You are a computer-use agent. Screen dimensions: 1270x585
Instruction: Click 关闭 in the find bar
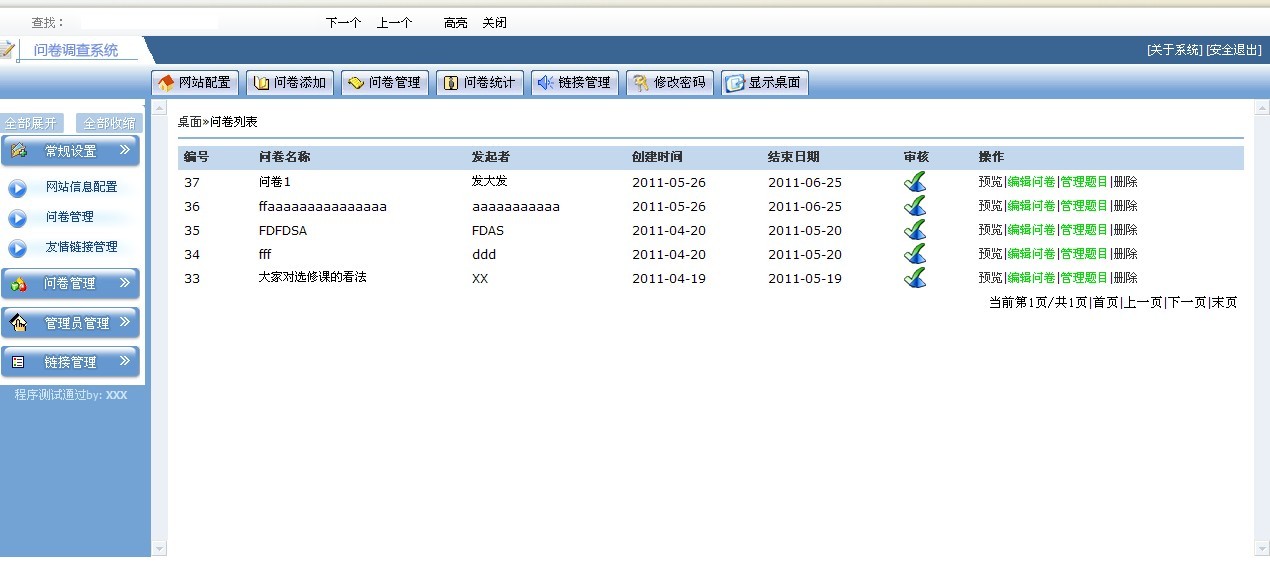point(494,22)
